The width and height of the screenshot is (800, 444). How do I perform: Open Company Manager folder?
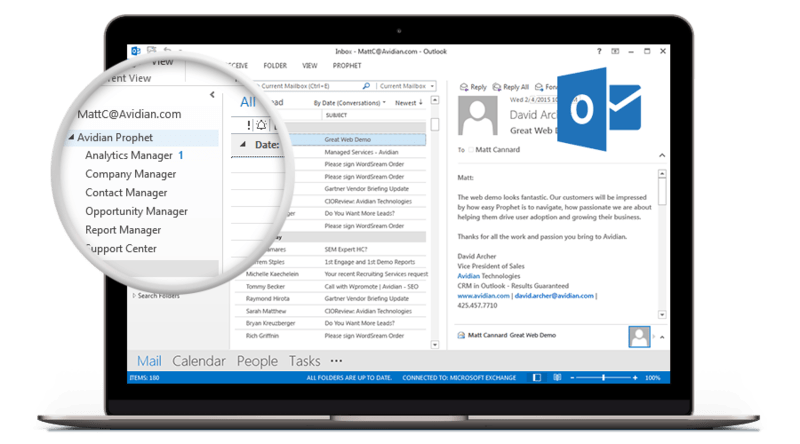click(131, 174)
